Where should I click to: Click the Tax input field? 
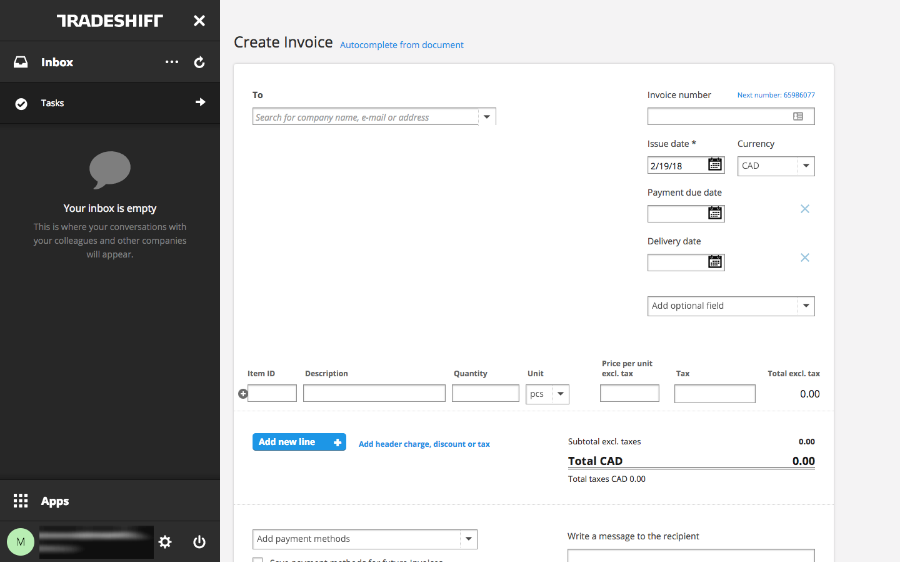tap(715, 393)
